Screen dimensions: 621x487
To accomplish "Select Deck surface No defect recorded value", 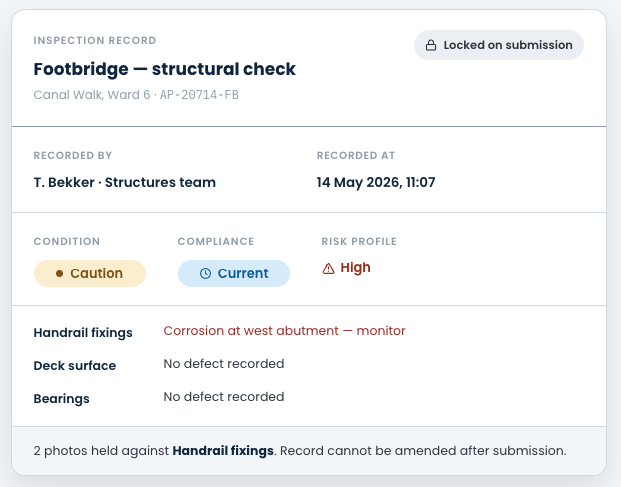I will (x=224, y=363).
